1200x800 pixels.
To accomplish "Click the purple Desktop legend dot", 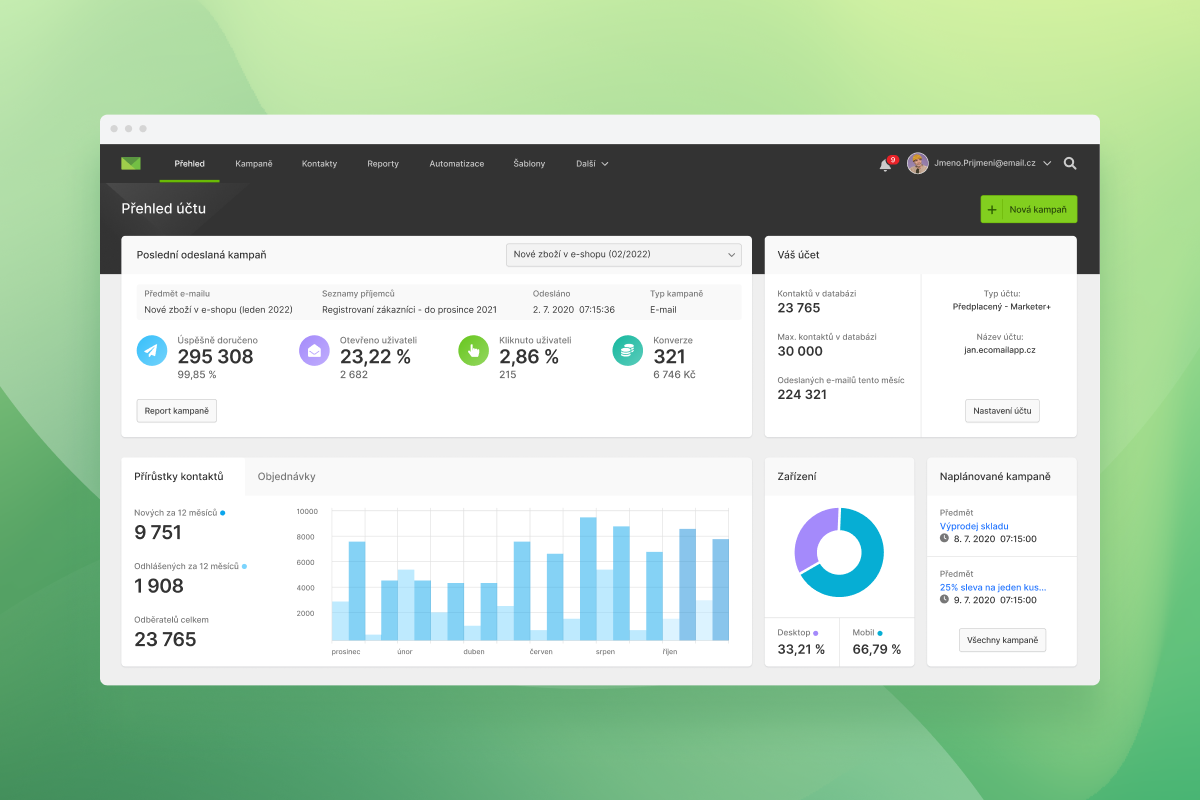I will click(816, 633).
